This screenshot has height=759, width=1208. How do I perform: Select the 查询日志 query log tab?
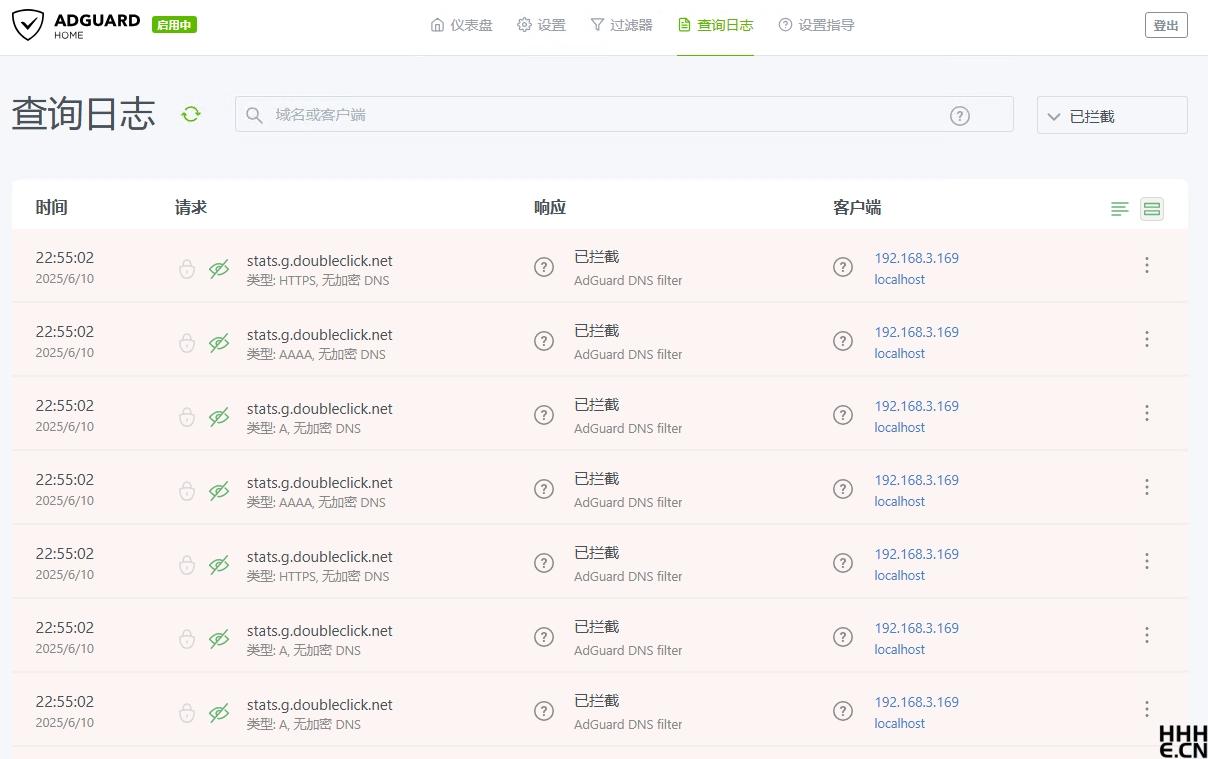[x=715, y=25]
